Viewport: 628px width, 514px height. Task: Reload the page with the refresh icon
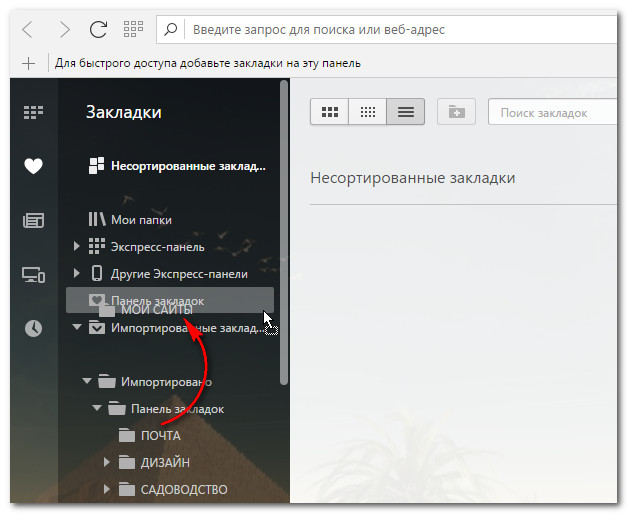(99, 29)
